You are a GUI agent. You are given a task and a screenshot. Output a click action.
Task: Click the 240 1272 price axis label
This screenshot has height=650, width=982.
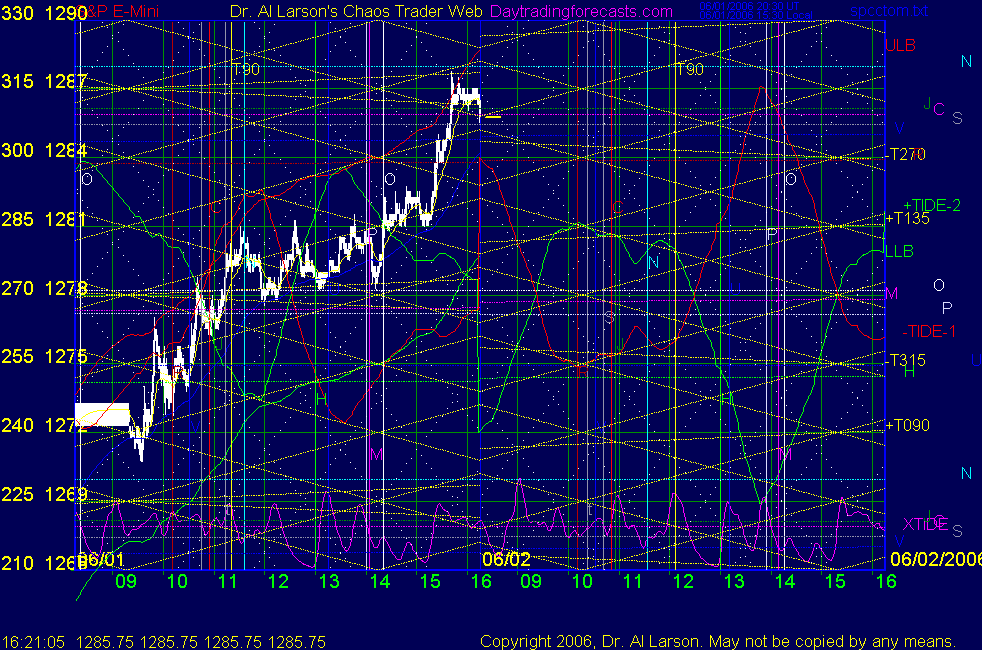(x=44, y=426)
